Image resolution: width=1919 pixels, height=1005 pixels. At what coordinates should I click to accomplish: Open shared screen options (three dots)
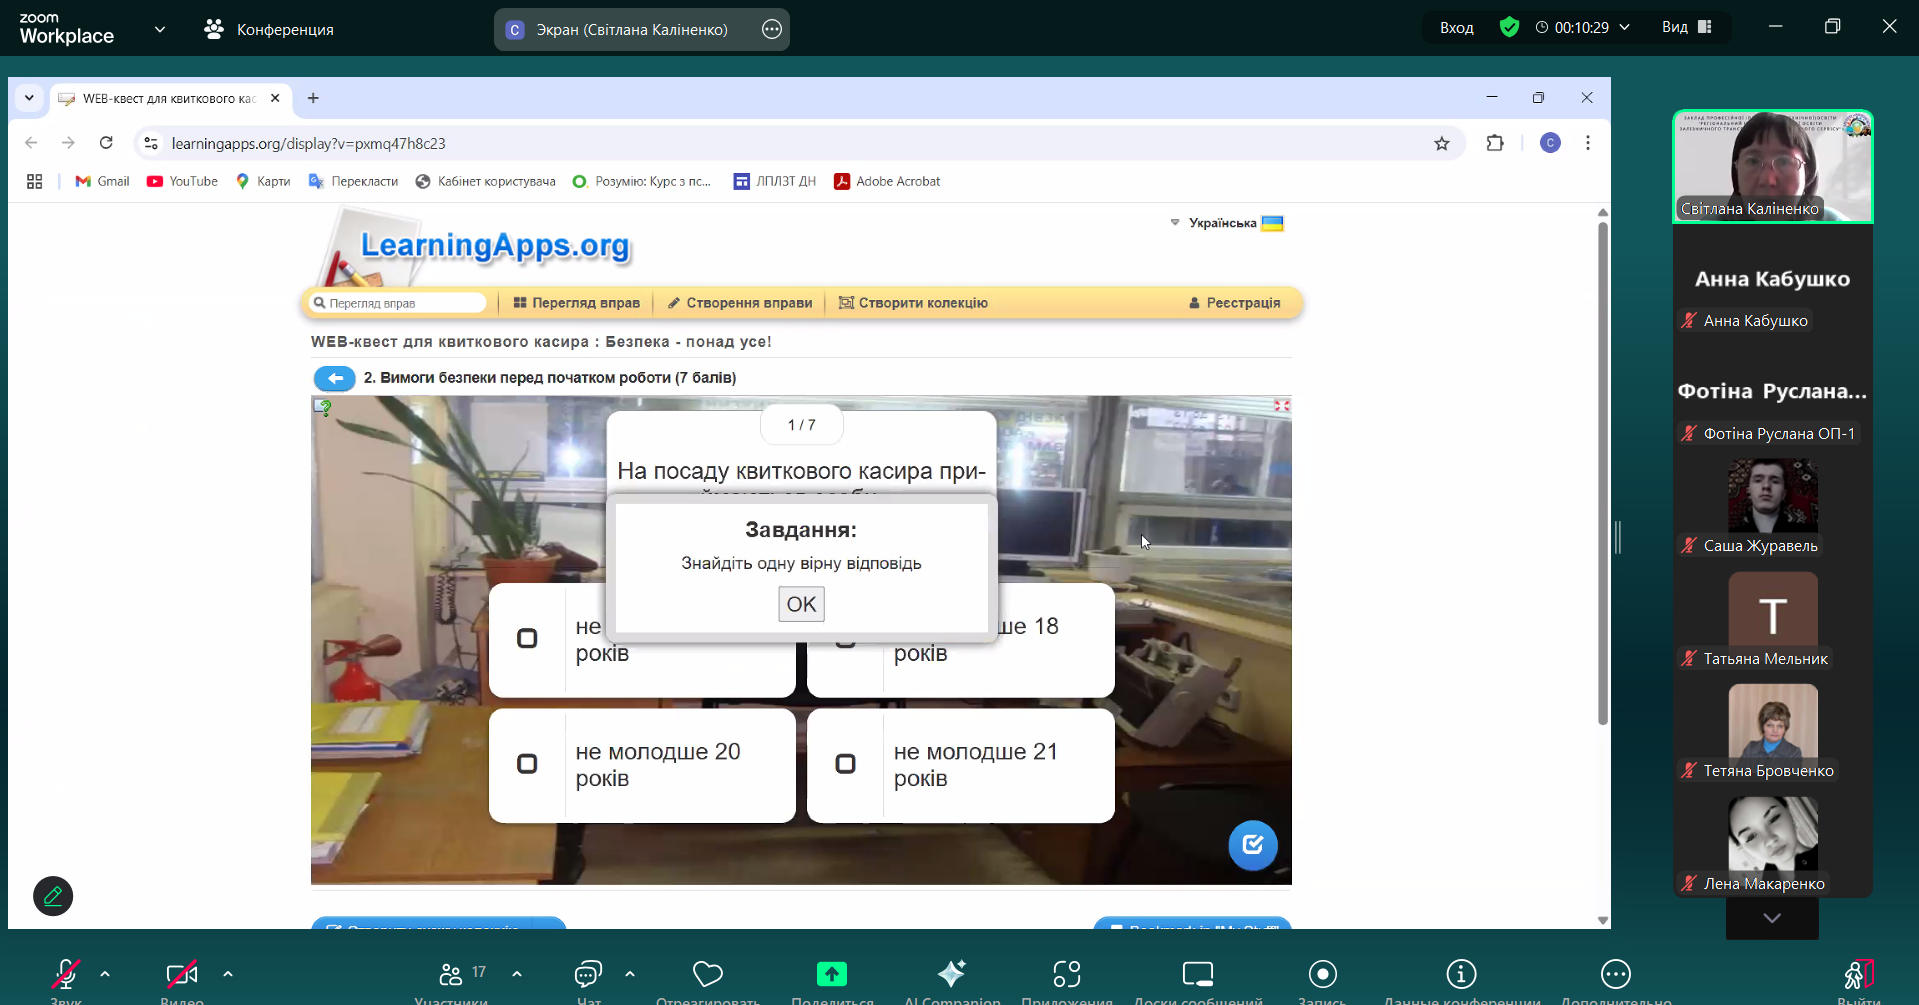pyautogui.click(x=772, y=29)
